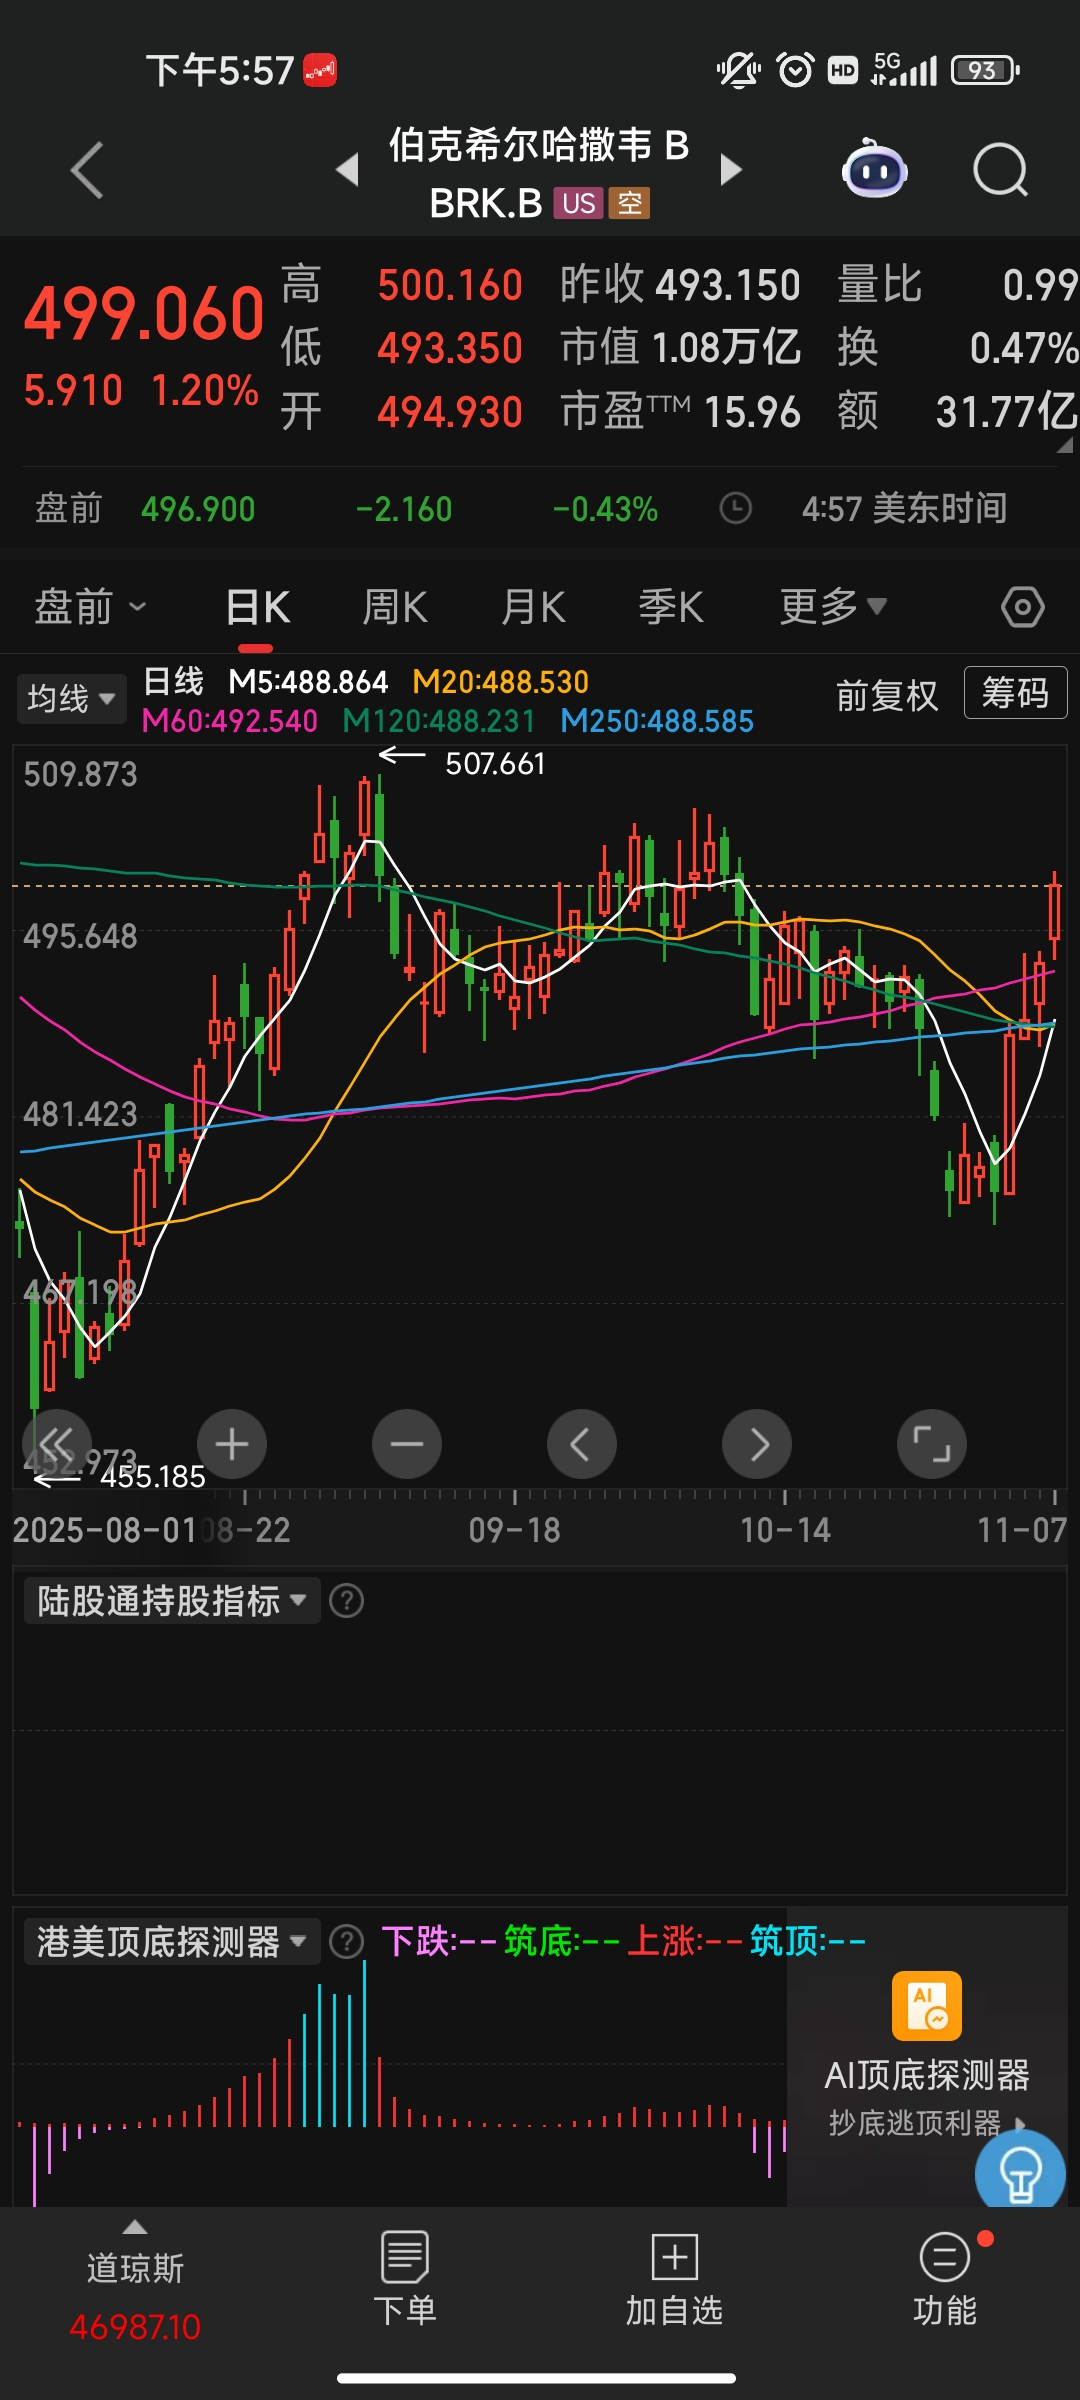The width and height of the screenshot is (1080, 2400).
Task: Tap M20:488.530 moving average label
Action: (501, 682)
